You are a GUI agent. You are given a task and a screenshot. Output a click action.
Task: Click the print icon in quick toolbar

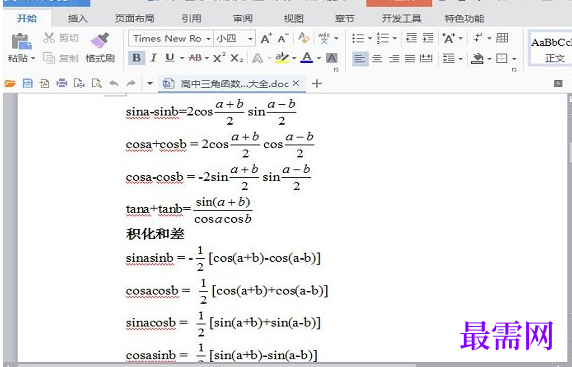pos(62,84)
